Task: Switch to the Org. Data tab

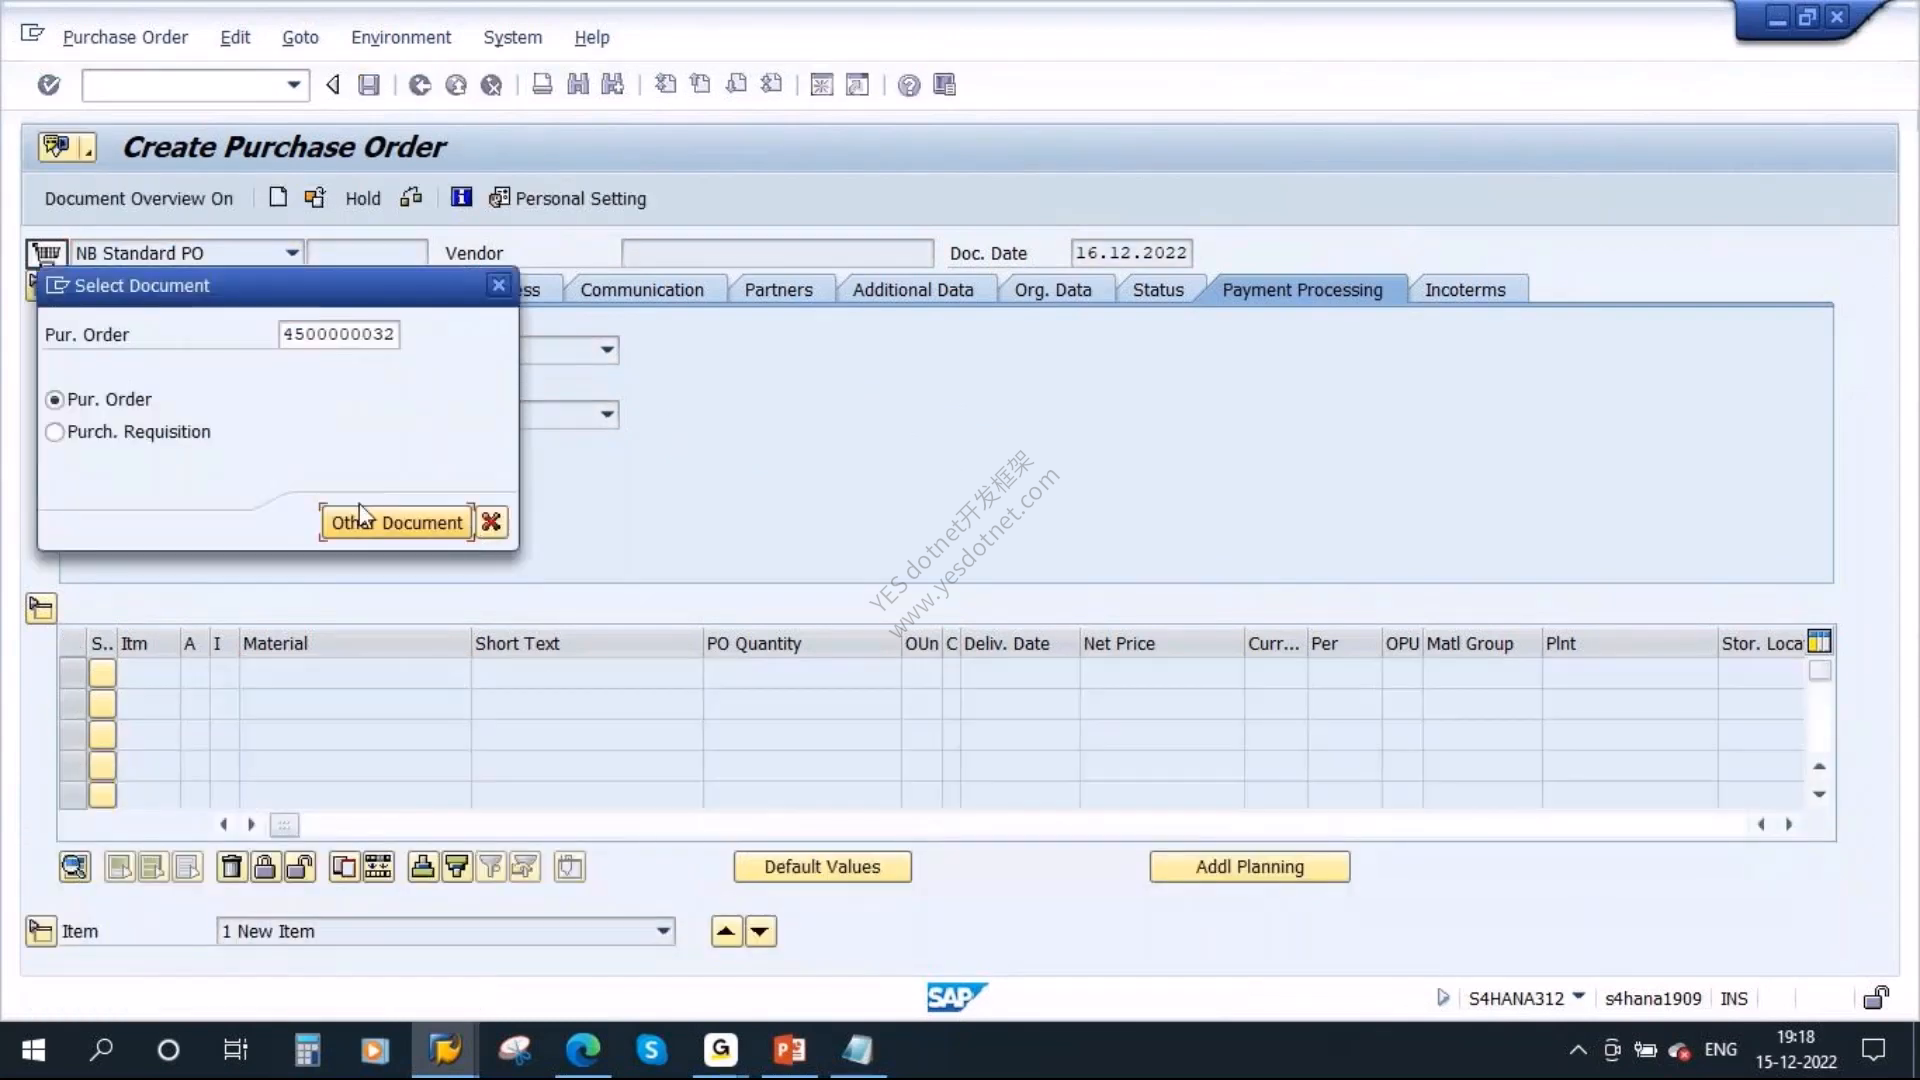Action: click(x=1053, y=290)
